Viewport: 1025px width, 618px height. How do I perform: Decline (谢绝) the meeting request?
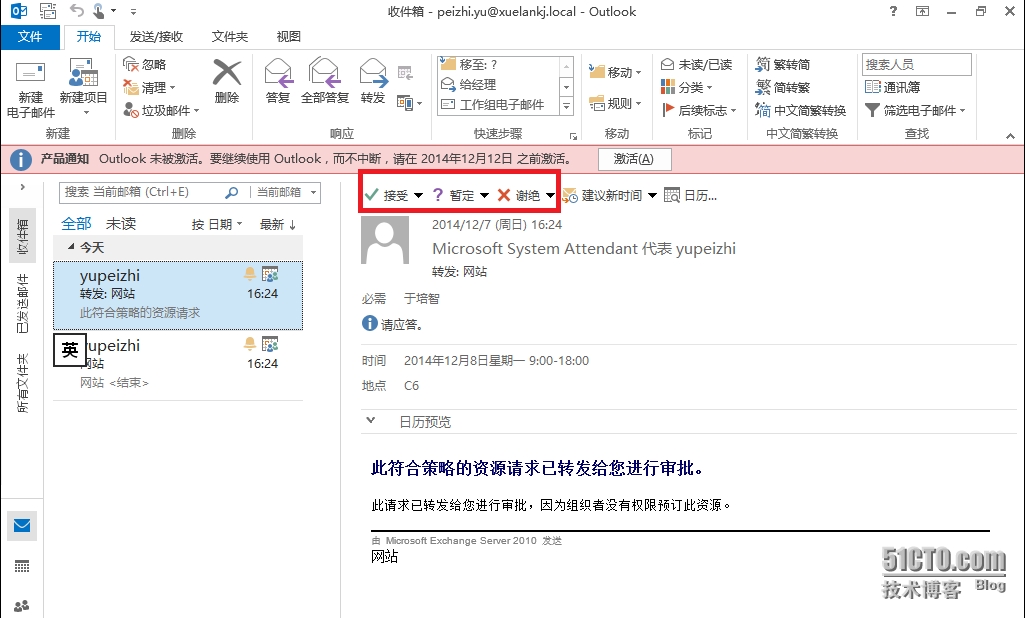tap(519, 195)
